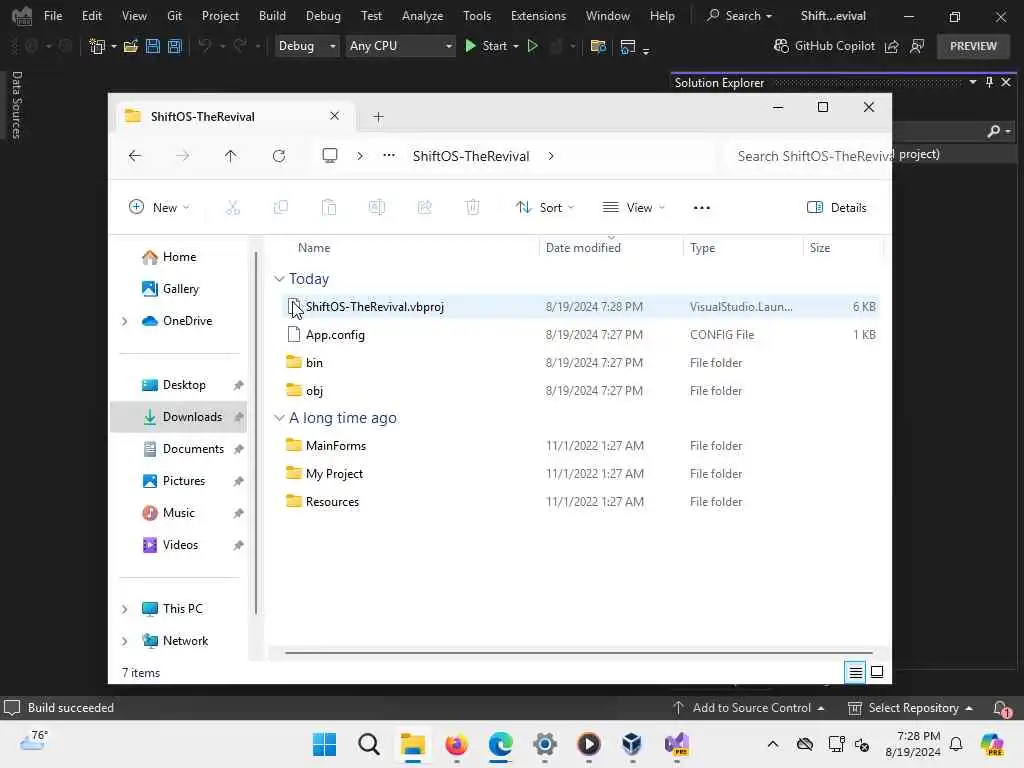The image size is (1024, 768).
Task: Expand the OneDrive tree node
Action: pyautogui.click(x=125, y=321)
